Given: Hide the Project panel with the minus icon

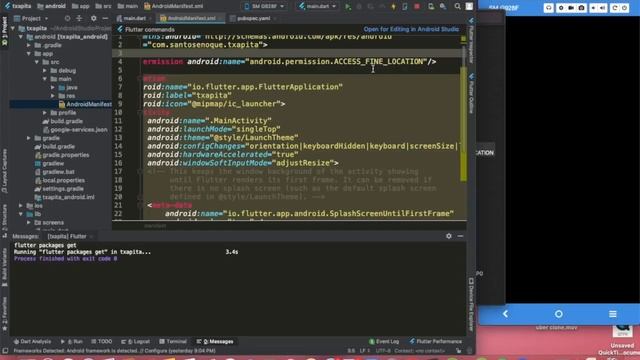Looking at the screenshot, I should click(x=105, y=18).
